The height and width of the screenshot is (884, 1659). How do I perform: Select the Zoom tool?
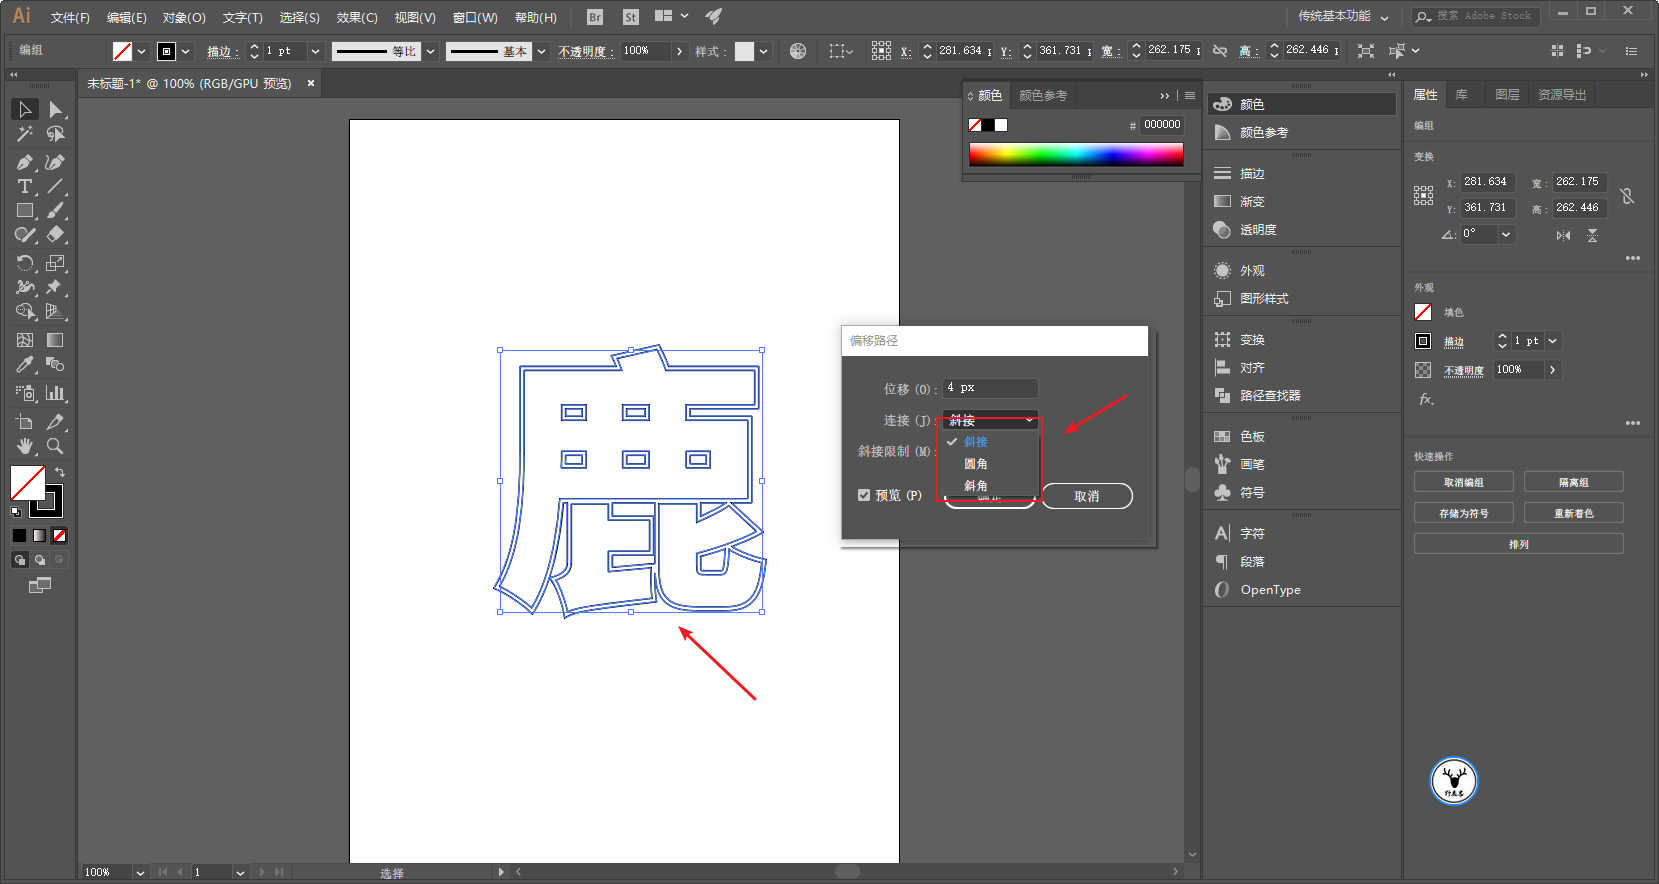56,446
